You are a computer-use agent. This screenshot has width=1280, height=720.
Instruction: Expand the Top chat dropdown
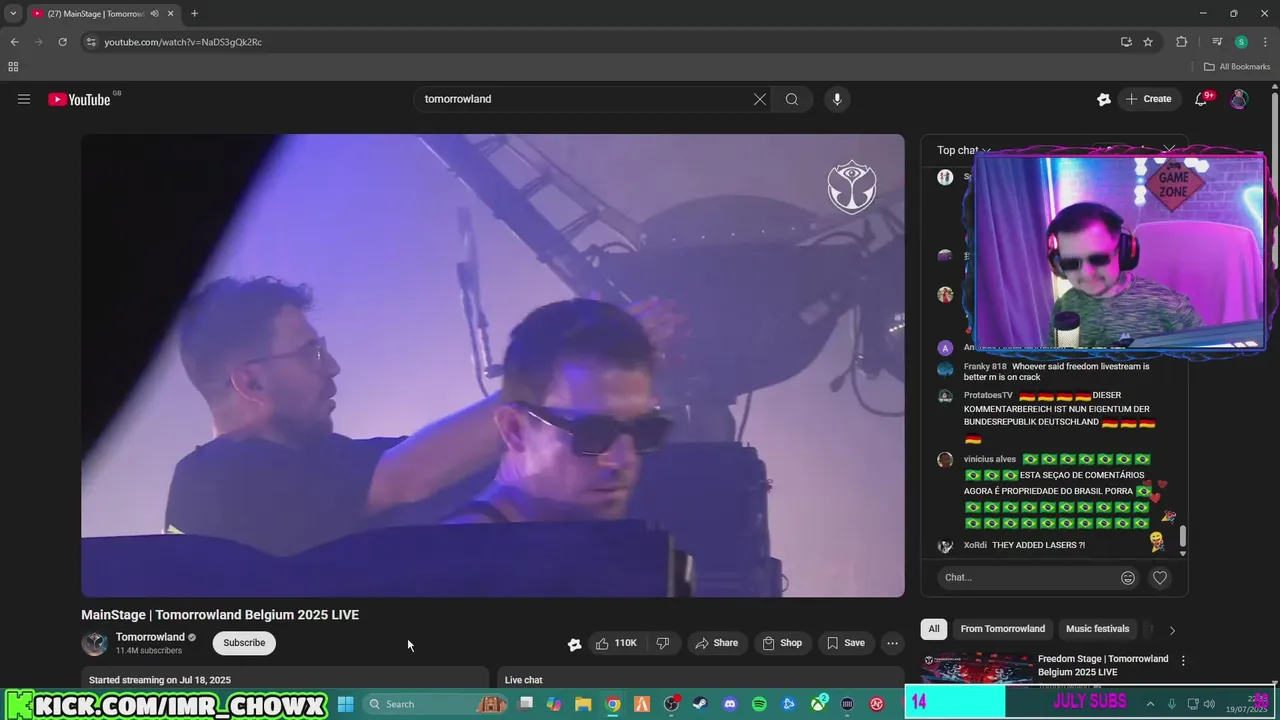[963, 150]
